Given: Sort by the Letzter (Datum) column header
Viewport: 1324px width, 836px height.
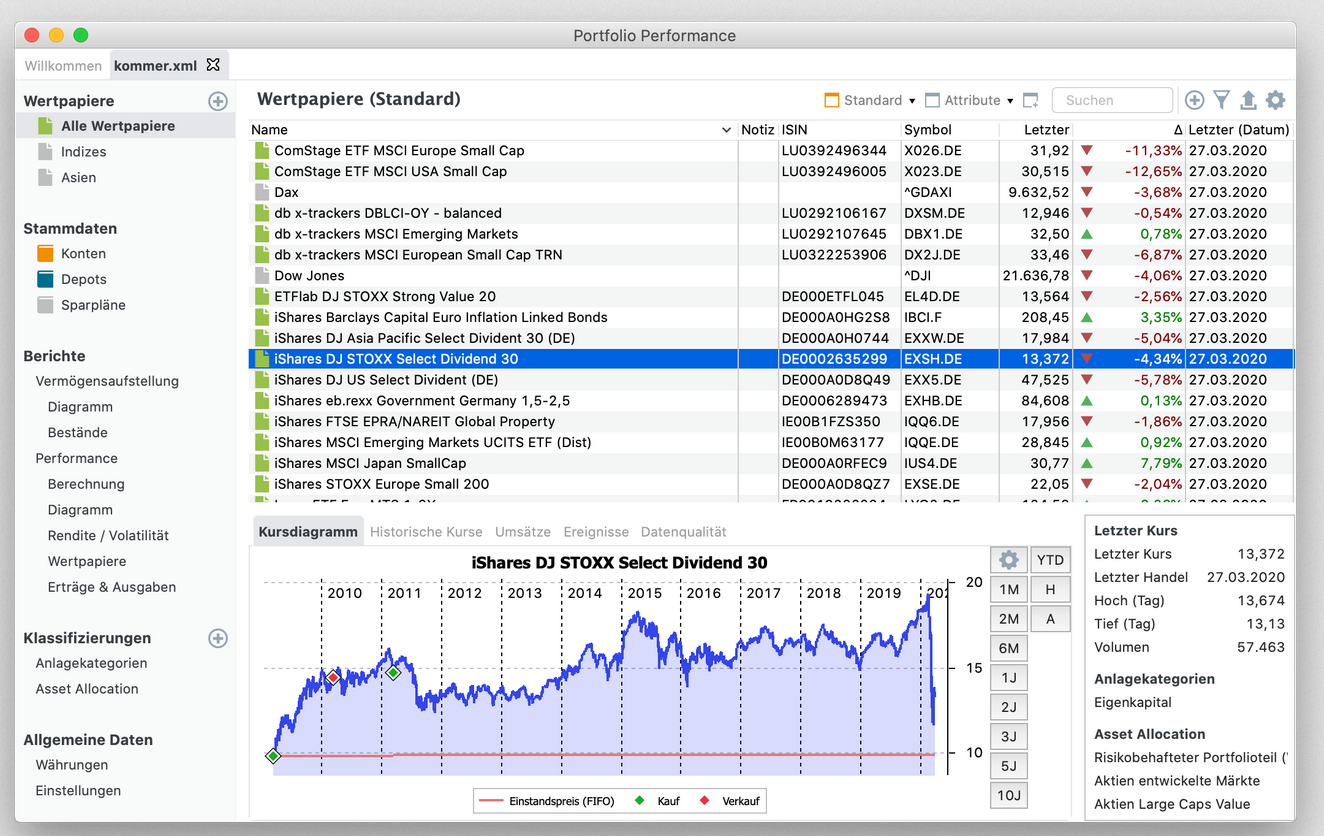Looking at the screenshot, I should coord(1239,130).
